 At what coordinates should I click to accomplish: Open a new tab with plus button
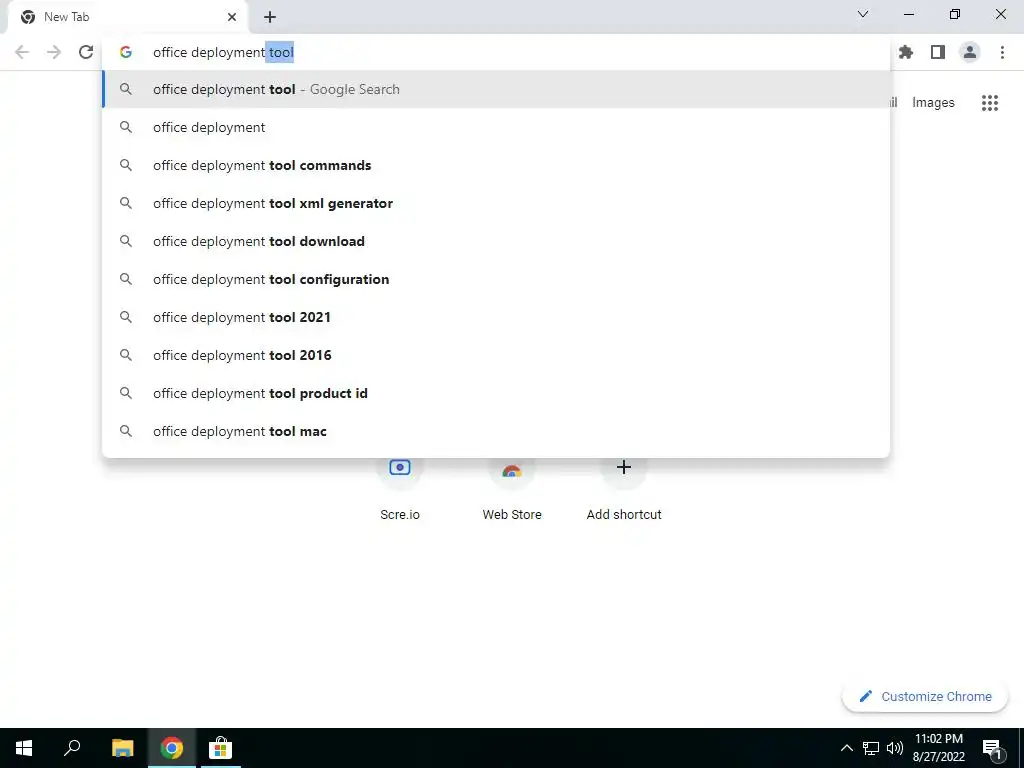(x=270, y=17)
